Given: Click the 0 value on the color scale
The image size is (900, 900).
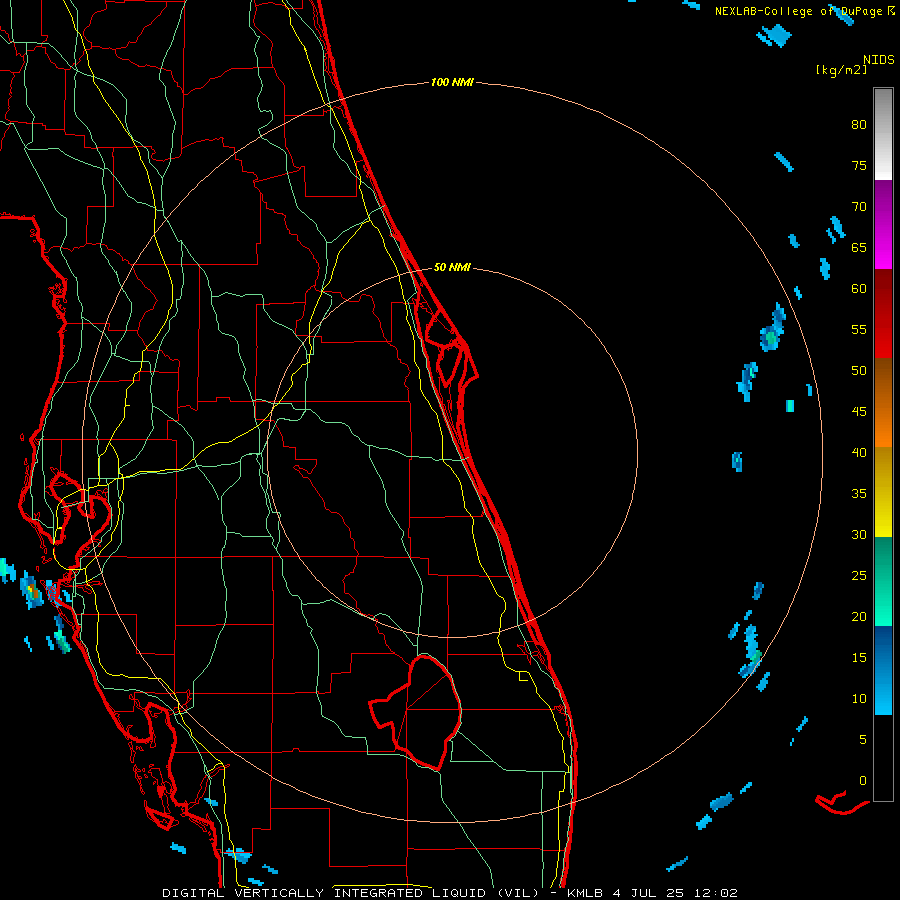Looking at the screenshot, I should tap(863, 781).
